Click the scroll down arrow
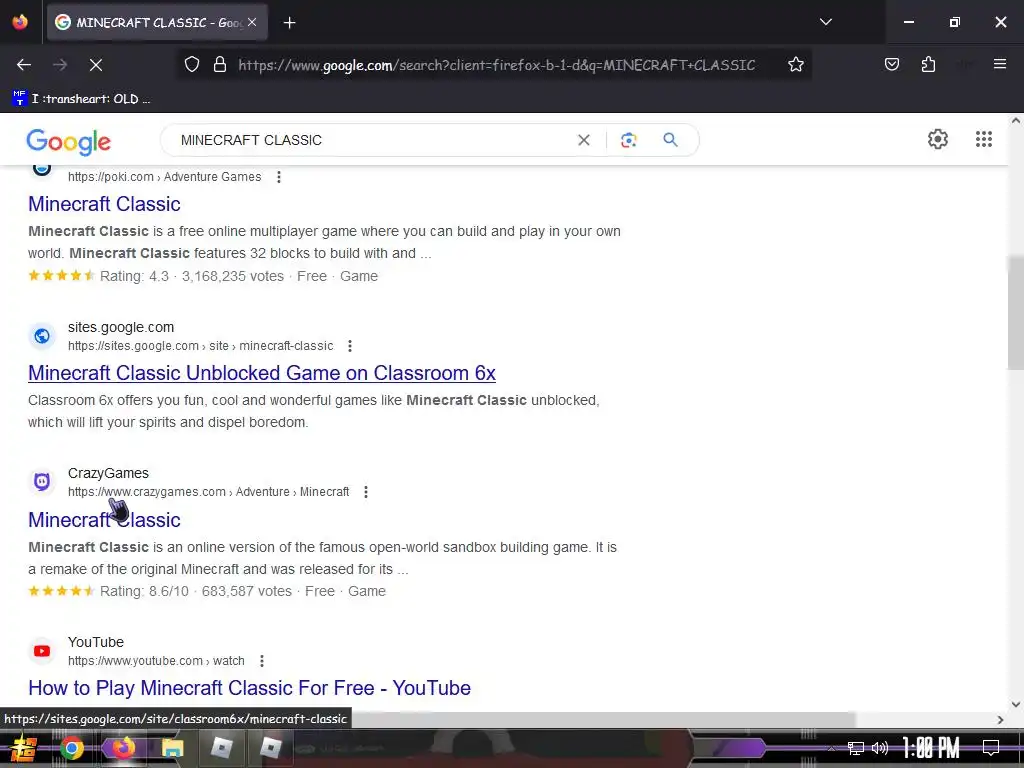Image resolution: width=1024 pixels, height=768 pixels. [x=1016, y=704]
